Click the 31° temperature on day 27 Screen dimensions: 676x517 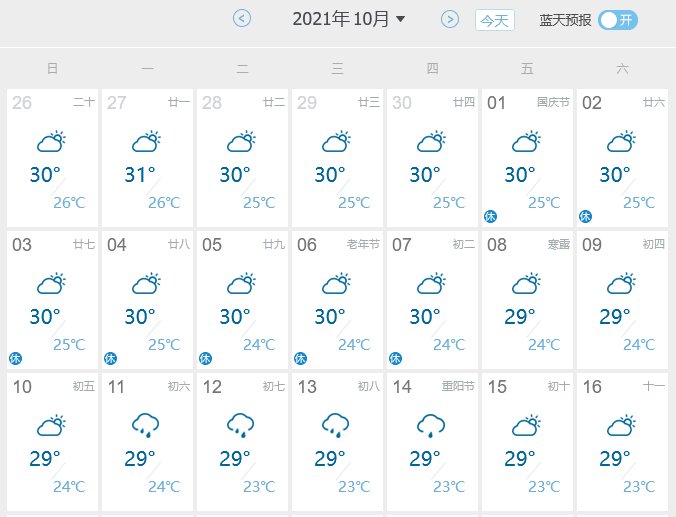(x=140, y=175)
